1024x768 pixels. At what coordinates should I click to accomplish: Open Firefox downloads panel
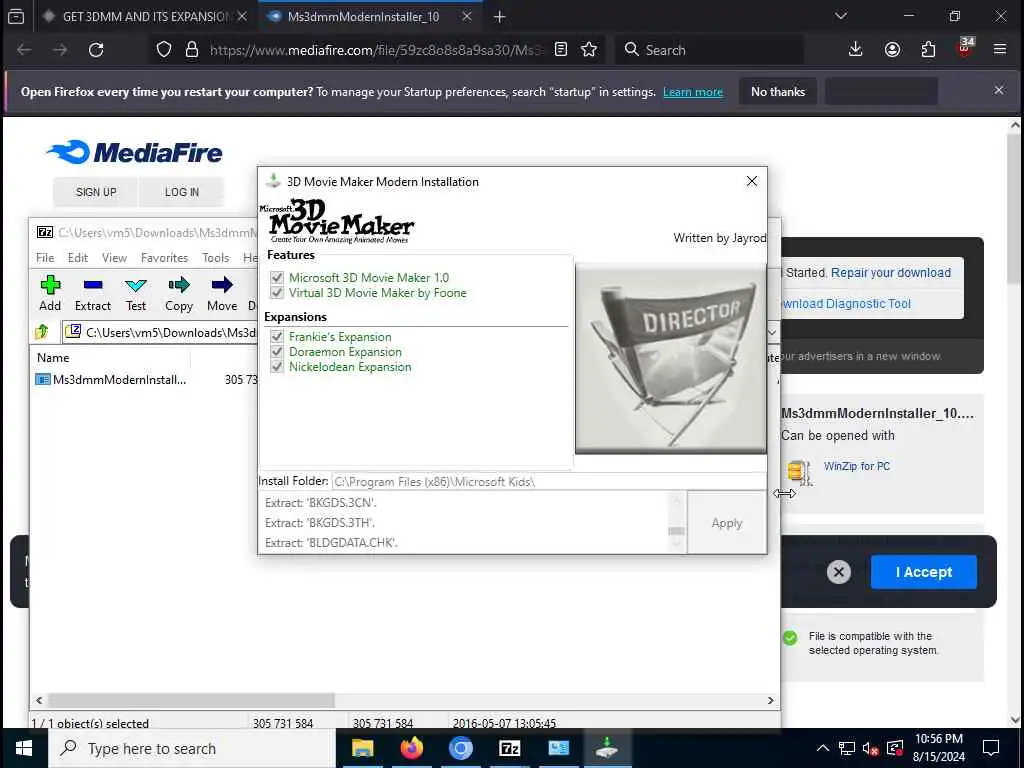pyautogui.click(x=856, y=50)
